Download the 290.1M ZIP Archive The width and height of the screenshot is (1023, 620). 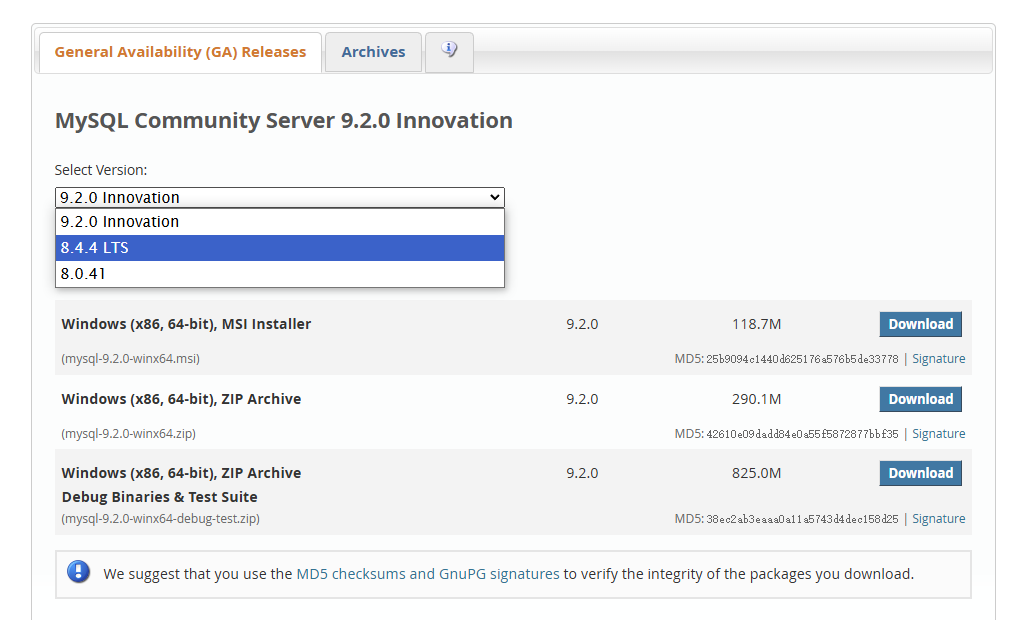tap(921, 399)
